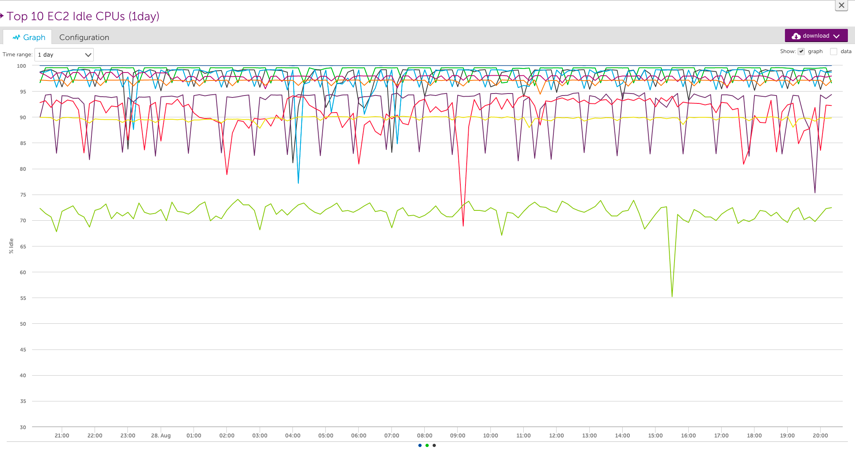Enable the data show checkbox
This screenshot has width=855, height=466.
coord(833,51)
